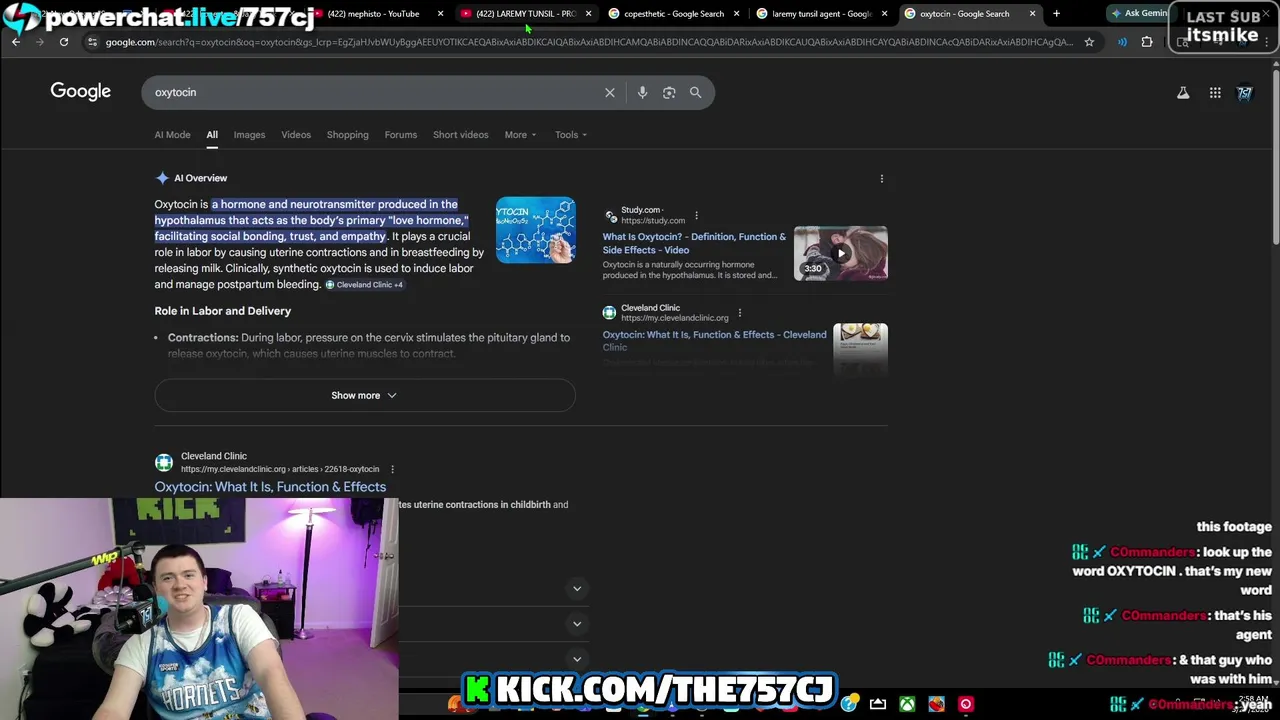The height and width of the screenshot is (720, 1280).
Task: Switch to the AI Mode tab
Action: click(172, 135)
